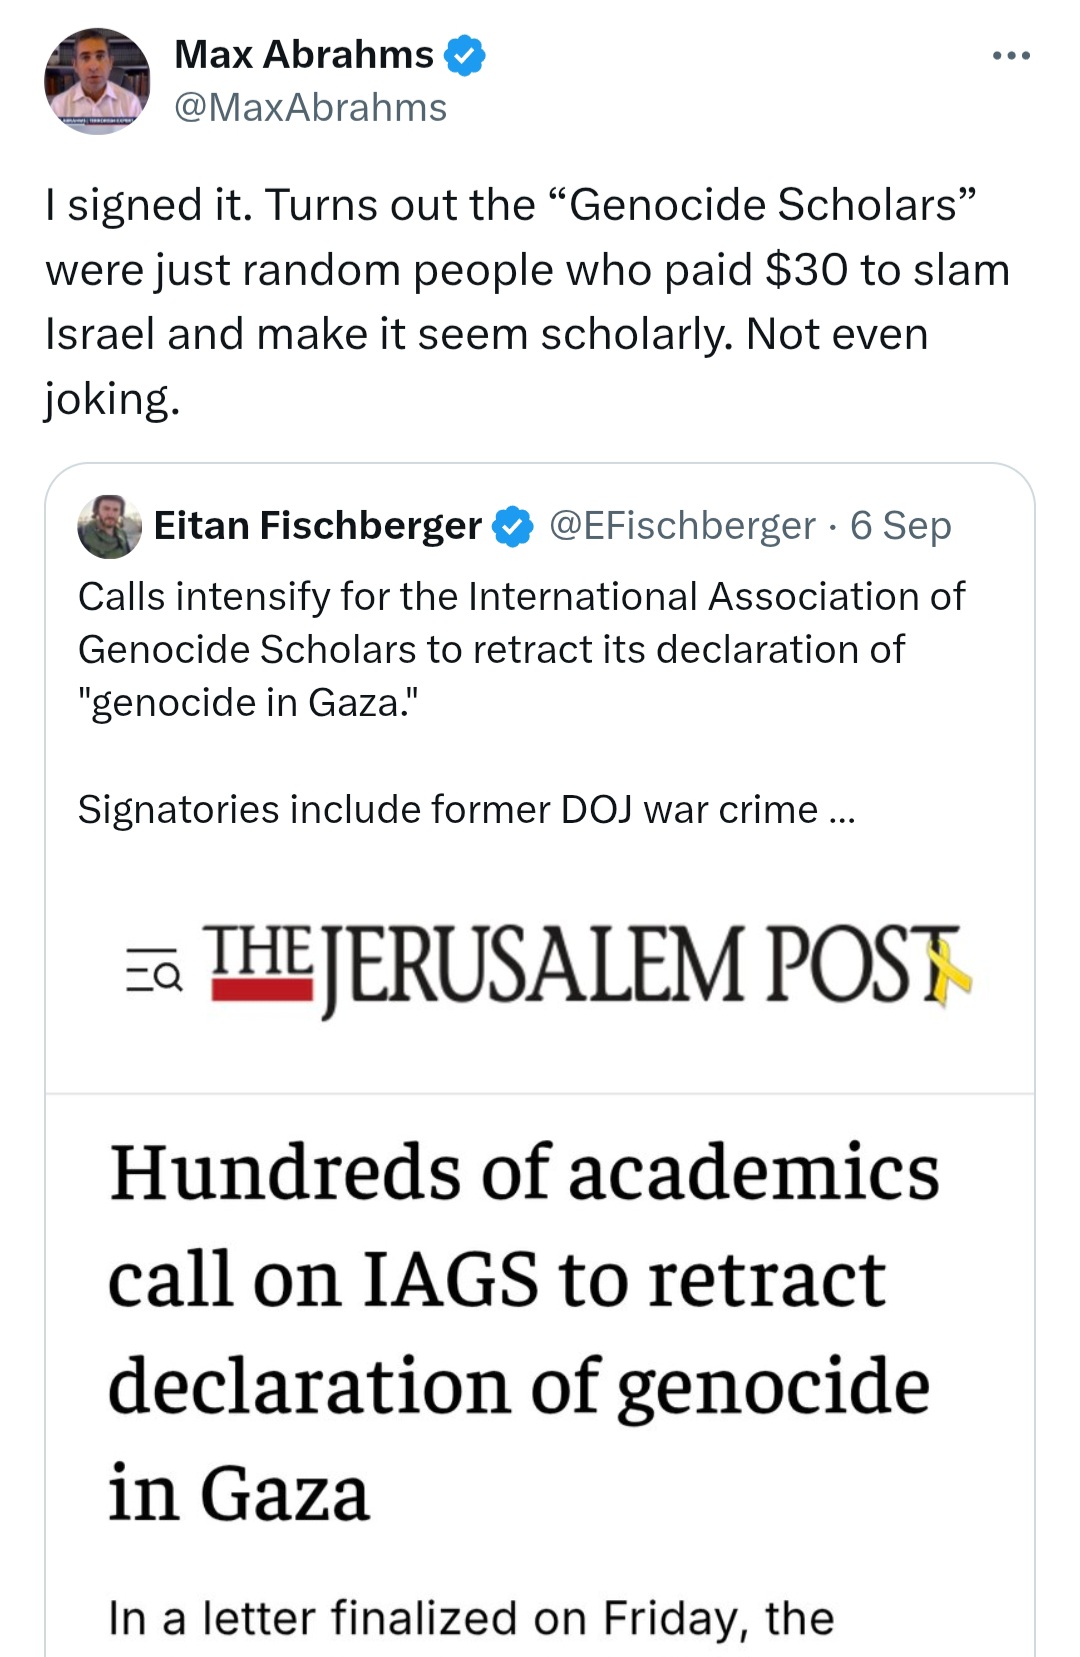
Task: Open the @MaxAbrahms handle
Action: (x=311, y=107)
